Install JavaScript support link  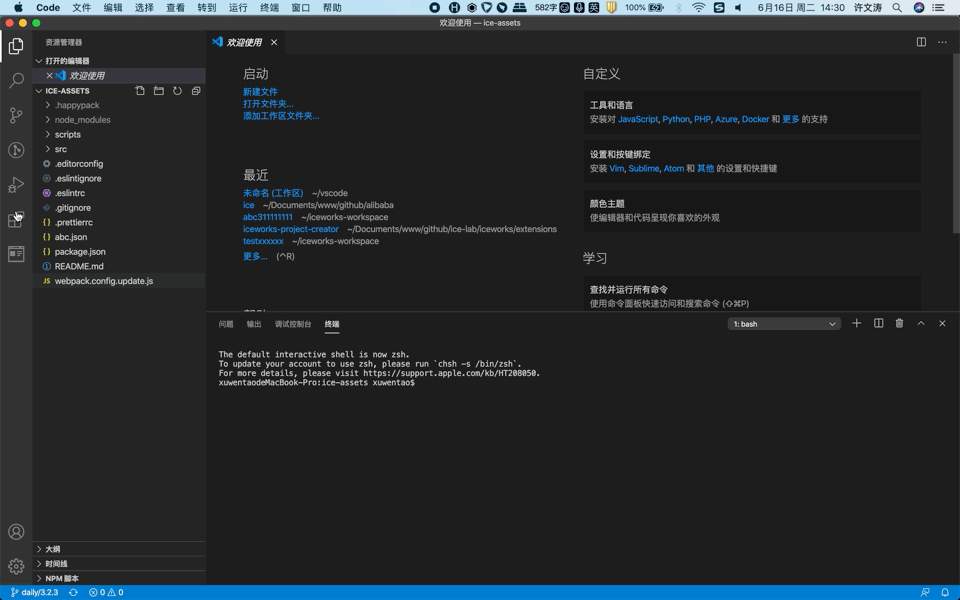point(638,119)
